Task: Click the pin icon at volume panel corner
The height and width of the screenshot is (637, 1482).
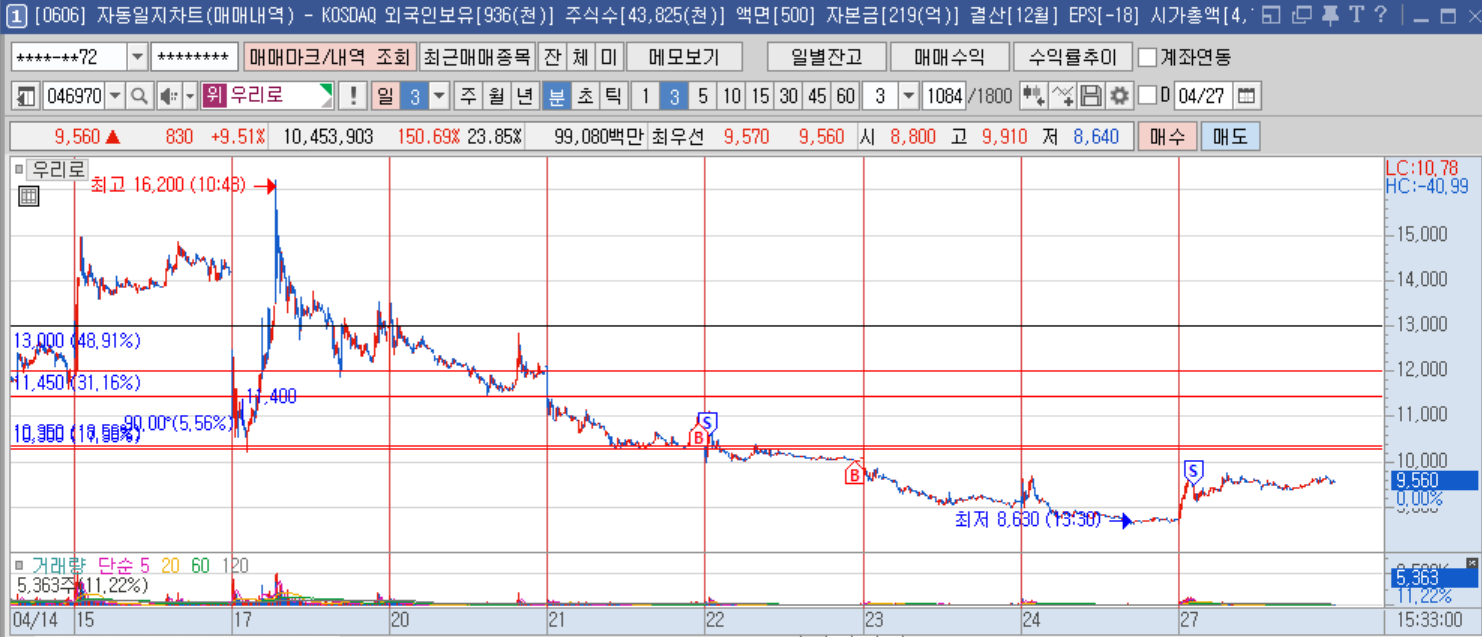Action: pyautogui.click(x=1471, y=561)
